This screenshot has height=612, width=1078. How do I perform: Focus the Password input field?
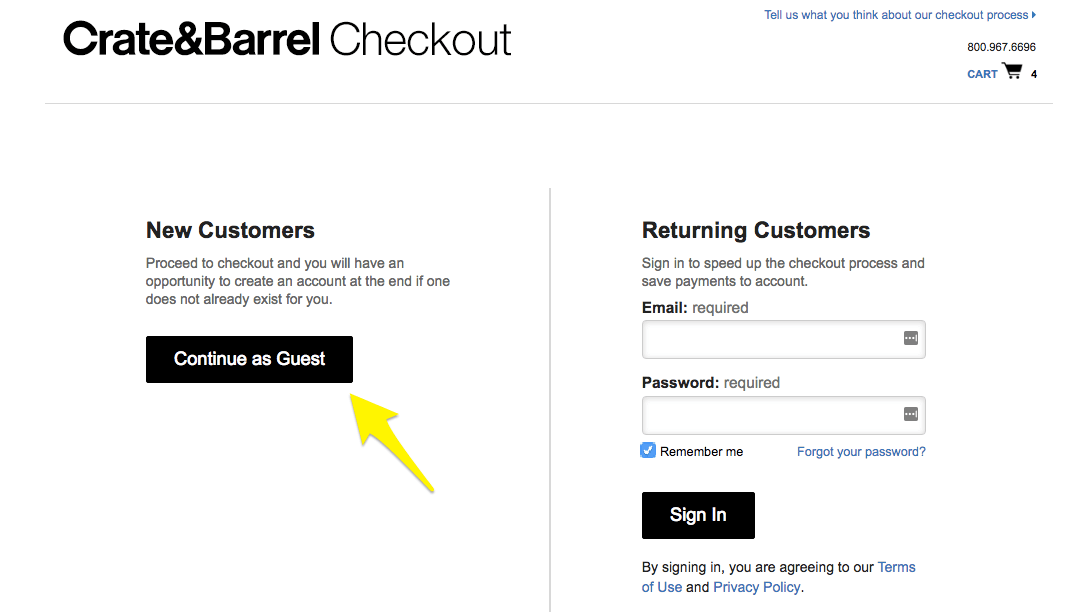click(783, 415)
